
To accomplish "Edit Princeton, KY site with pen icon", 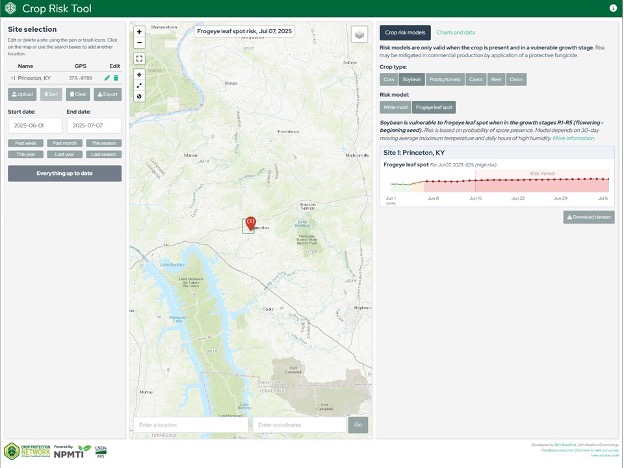I will tap(107, 77).
